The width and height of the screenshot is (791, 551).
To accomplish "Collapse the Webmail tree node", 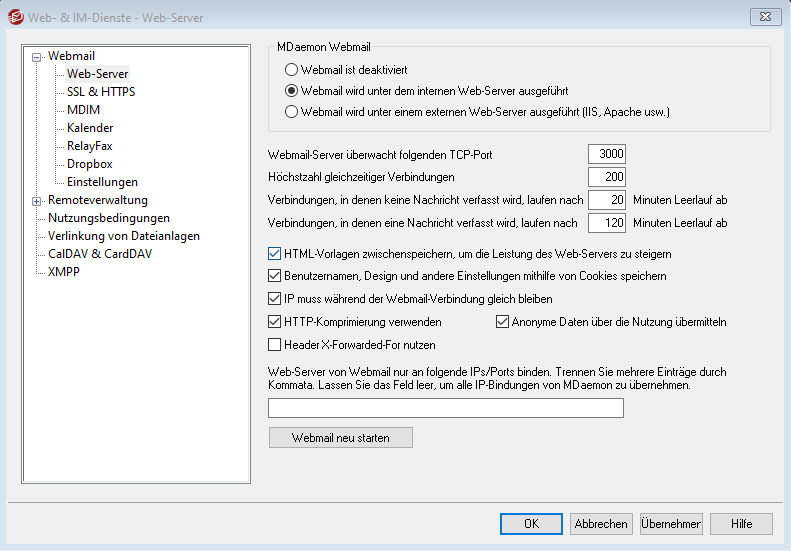I will (x=37, y=57).
